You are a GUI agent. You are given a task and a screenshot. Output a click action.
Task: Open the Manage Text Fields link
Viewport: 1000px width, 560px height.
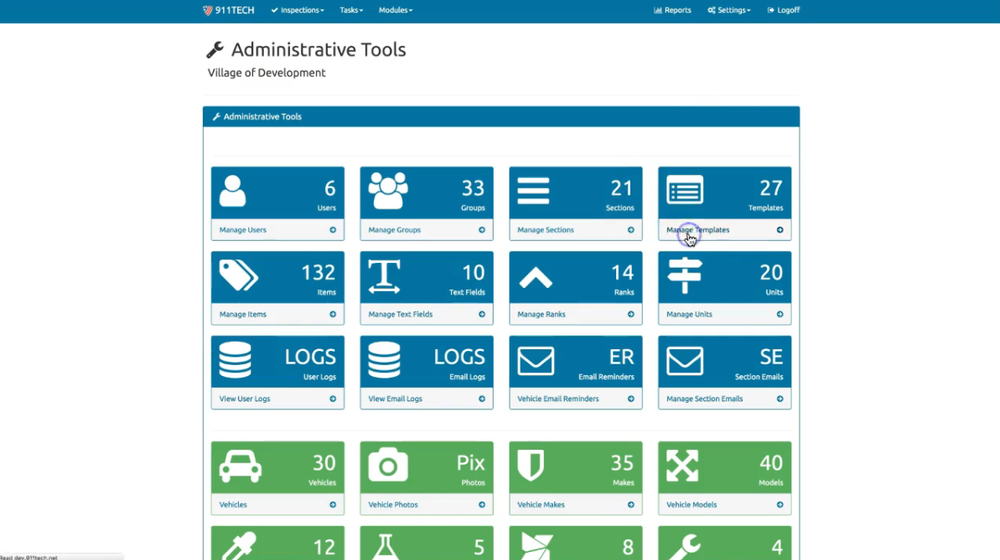[401, 314]
